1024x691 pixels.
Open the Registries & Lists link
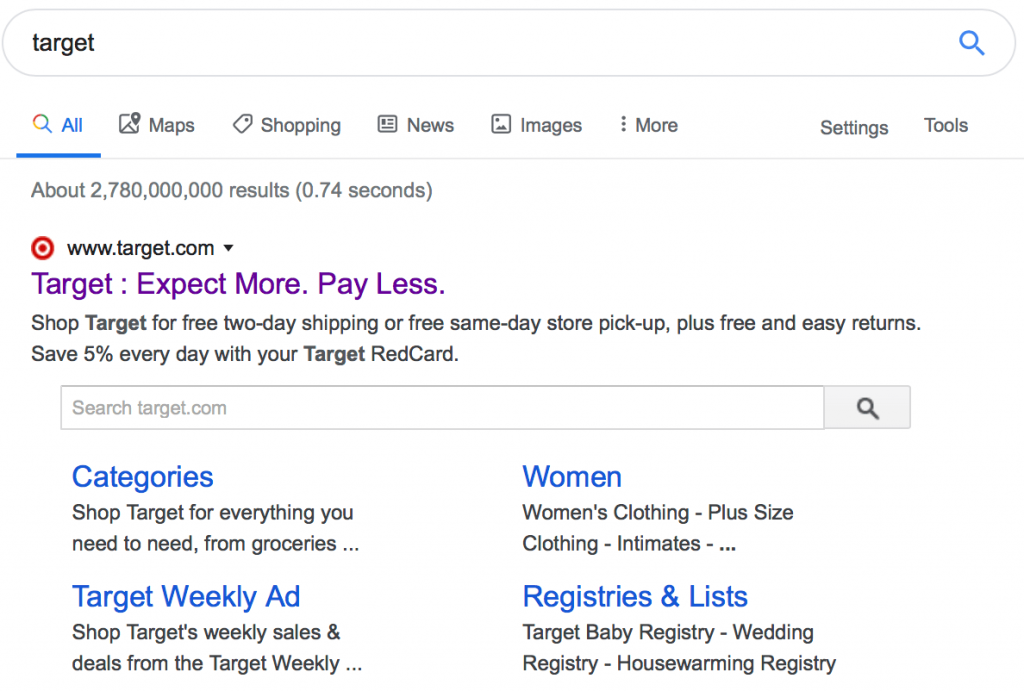point(634,597)
